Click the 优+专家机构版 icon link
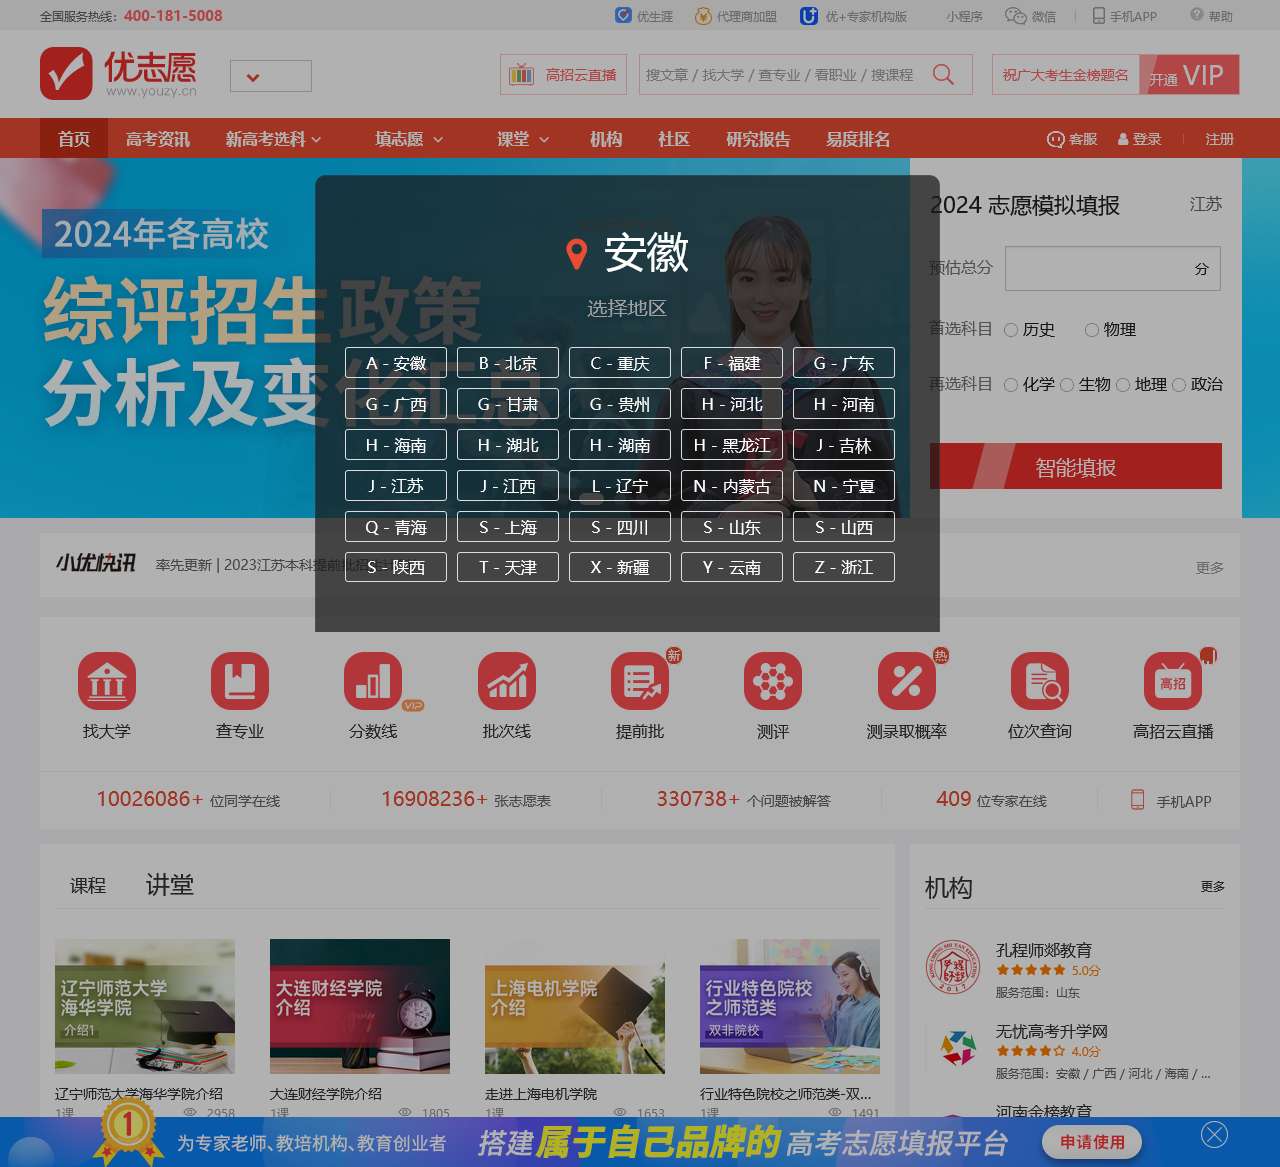This screenshot has width=1280, height=1167. tap(853, 16)
